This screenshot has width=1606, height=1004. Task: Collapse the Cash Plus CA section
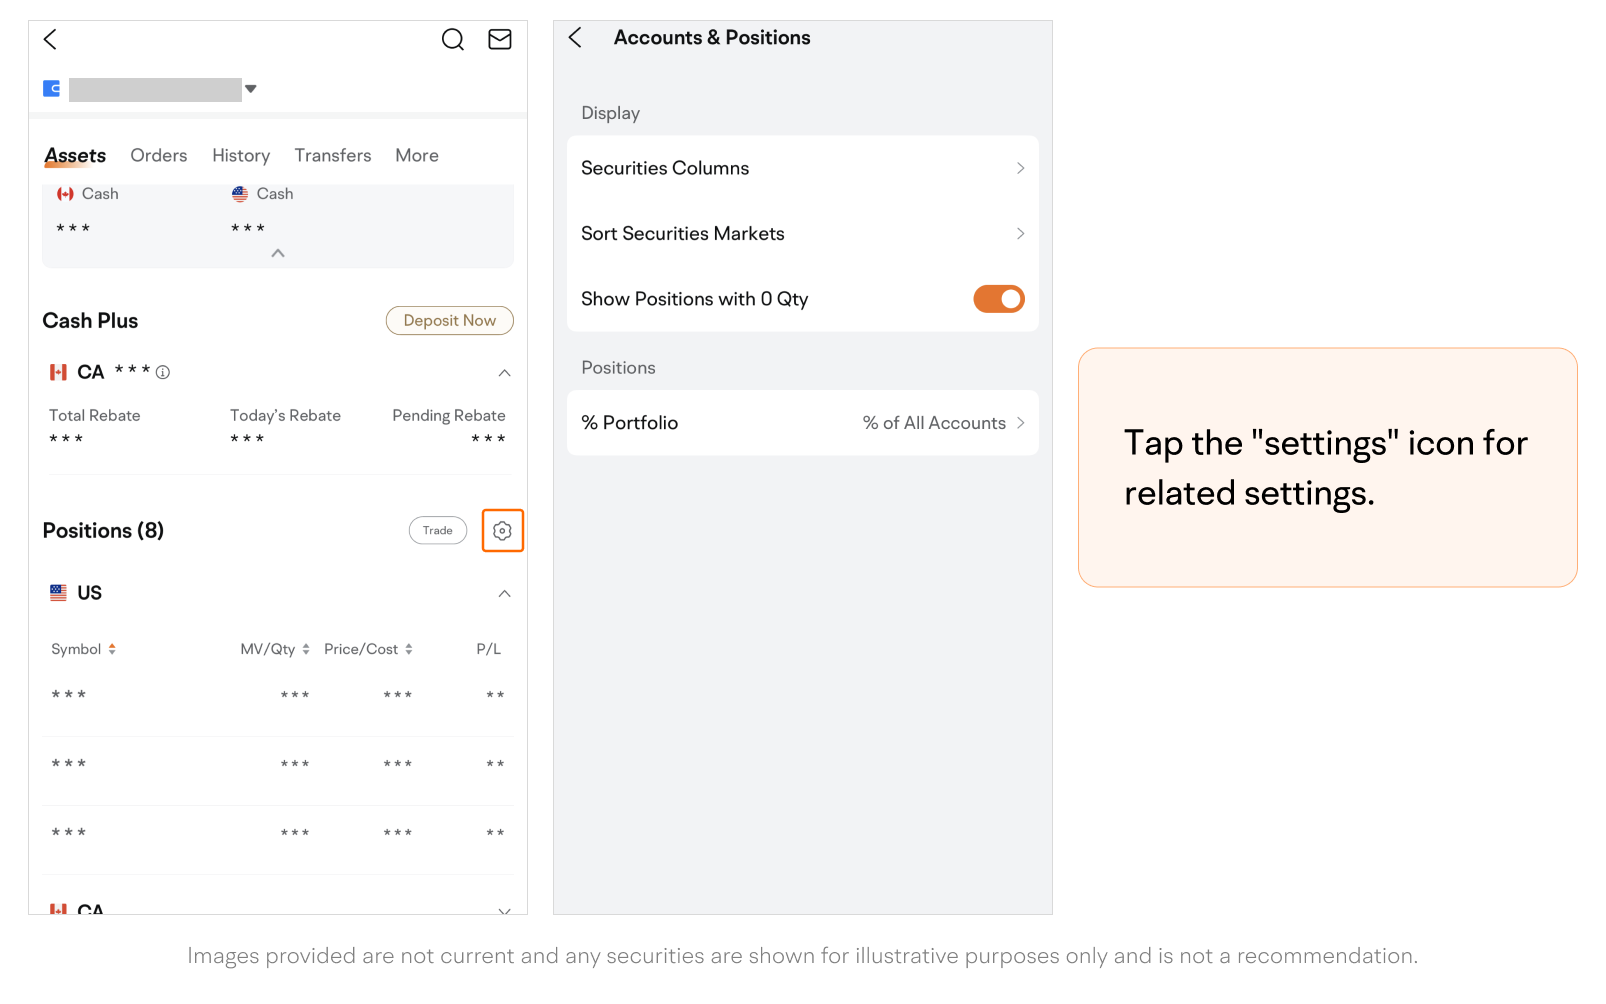[504, 373]
